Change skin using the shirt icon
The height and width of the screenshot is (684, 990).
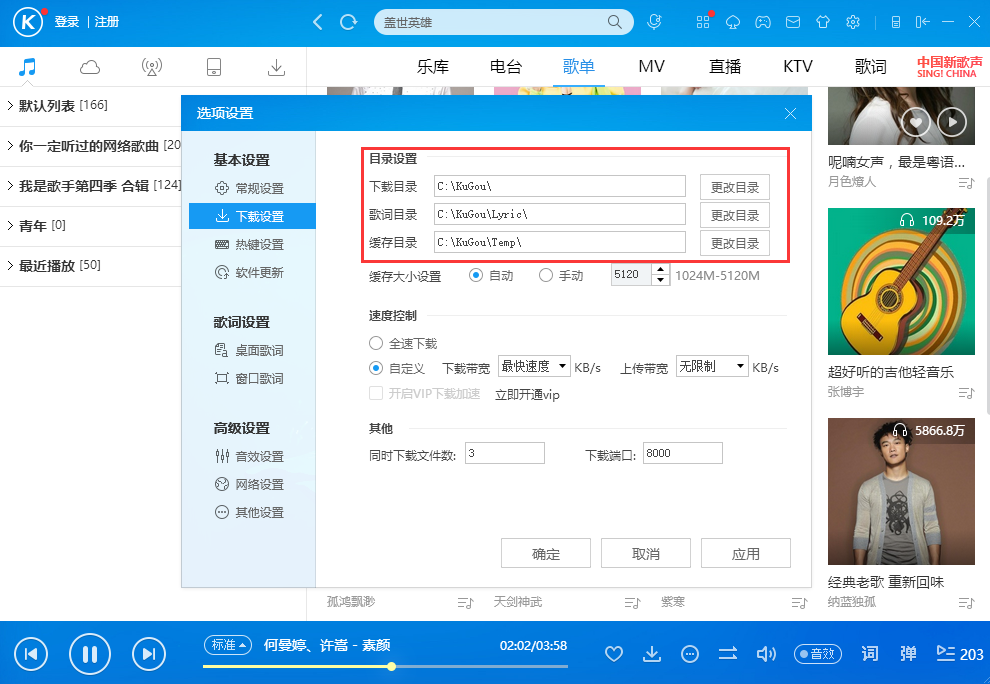[822, 22]
